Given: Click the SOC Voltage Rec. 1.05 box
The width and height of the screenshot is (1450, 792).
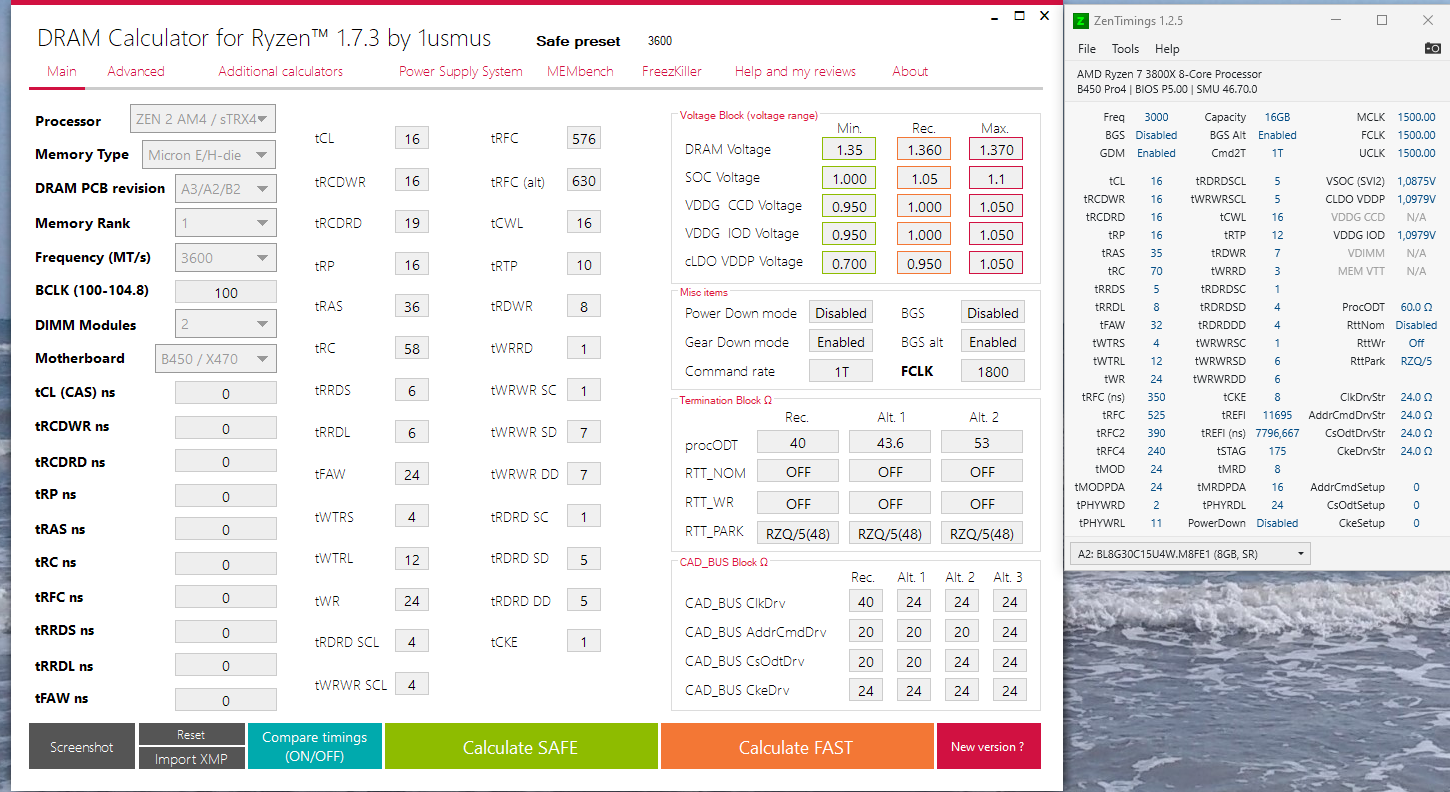Looking at the screenshot, I should [x=924, y=178].
